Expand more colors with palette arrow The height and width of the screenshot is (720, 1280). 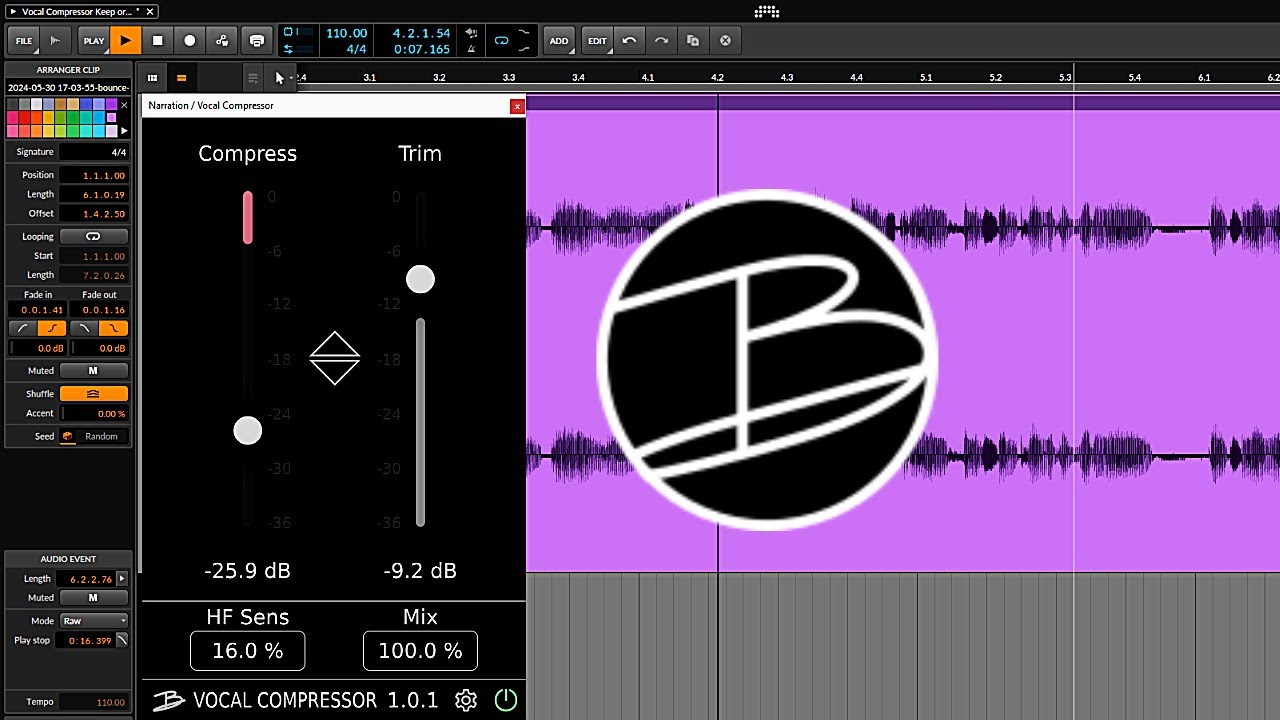coord(124,131)
